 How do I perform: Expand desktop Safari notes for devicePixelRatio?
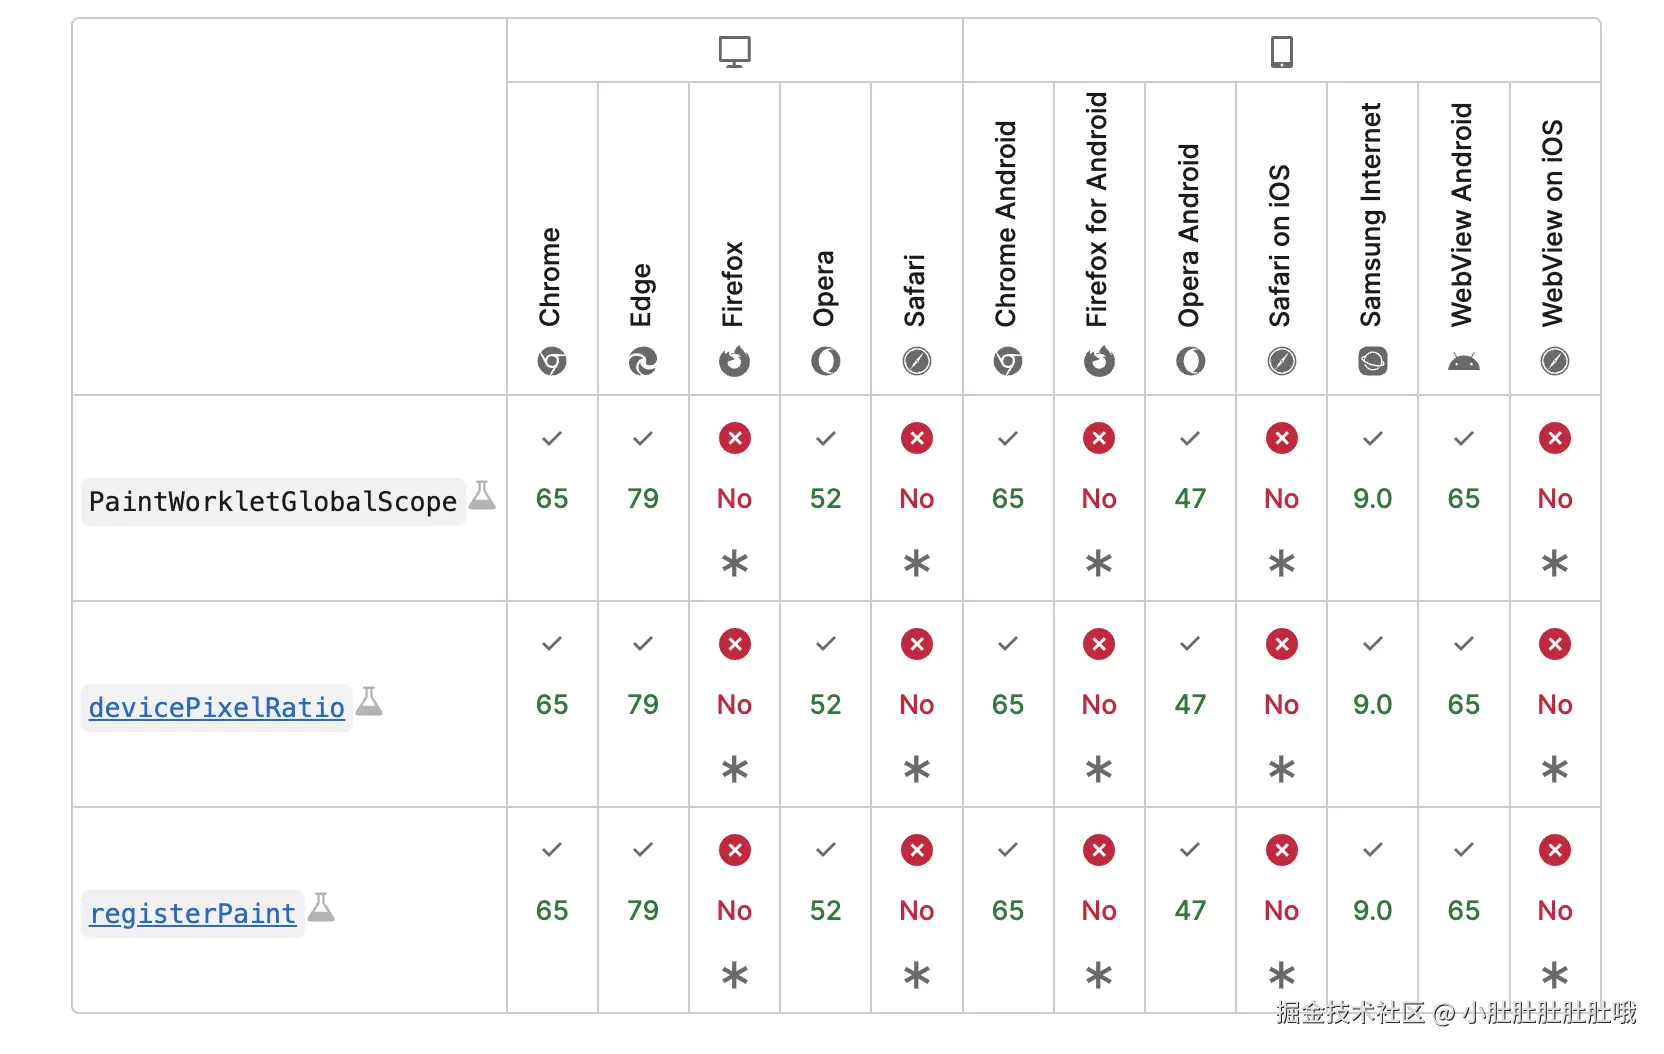click(x=917, y=770)
